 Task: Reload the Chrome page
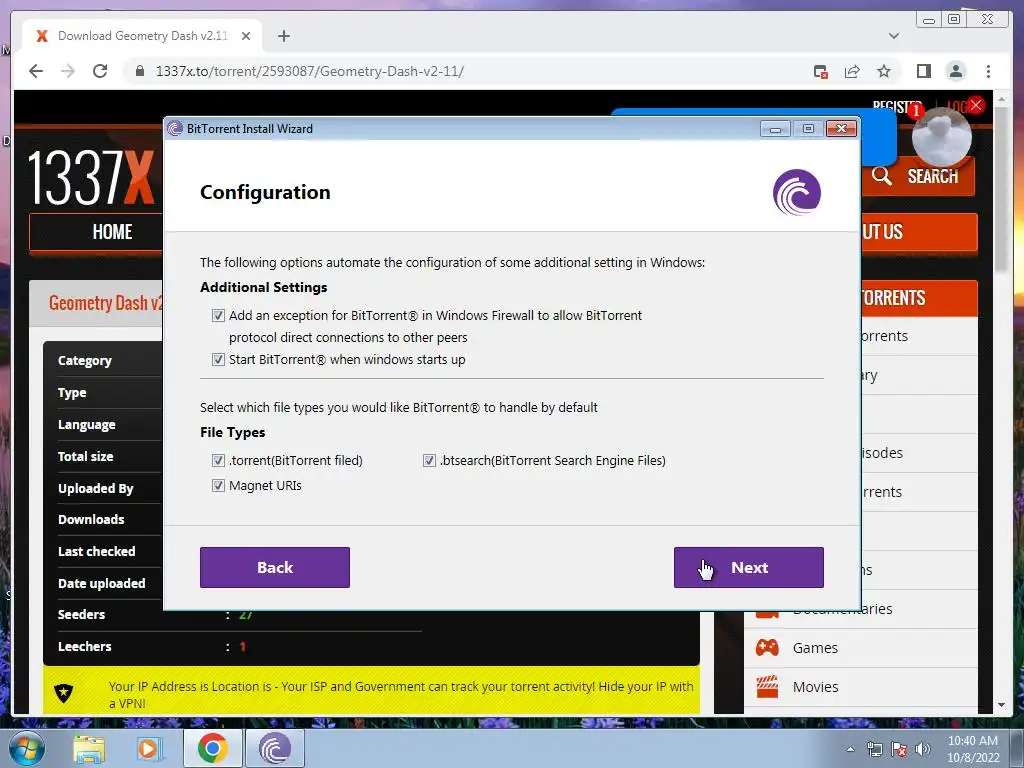100,71
